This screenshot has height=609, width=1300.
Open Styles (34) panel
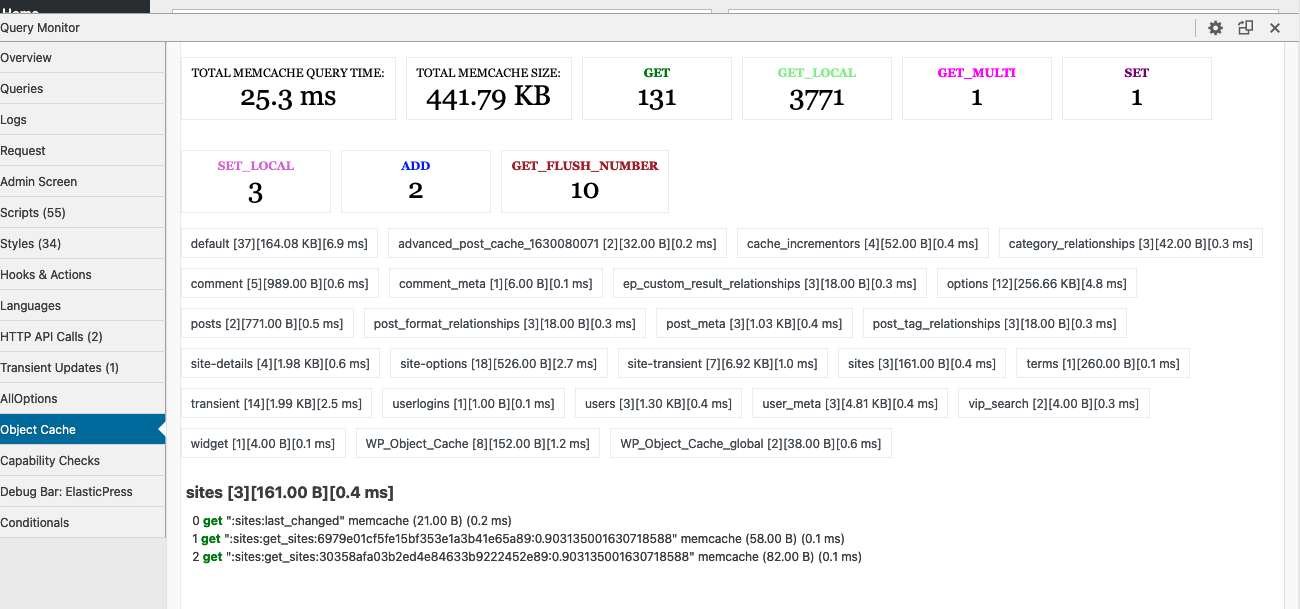point(82,244)
